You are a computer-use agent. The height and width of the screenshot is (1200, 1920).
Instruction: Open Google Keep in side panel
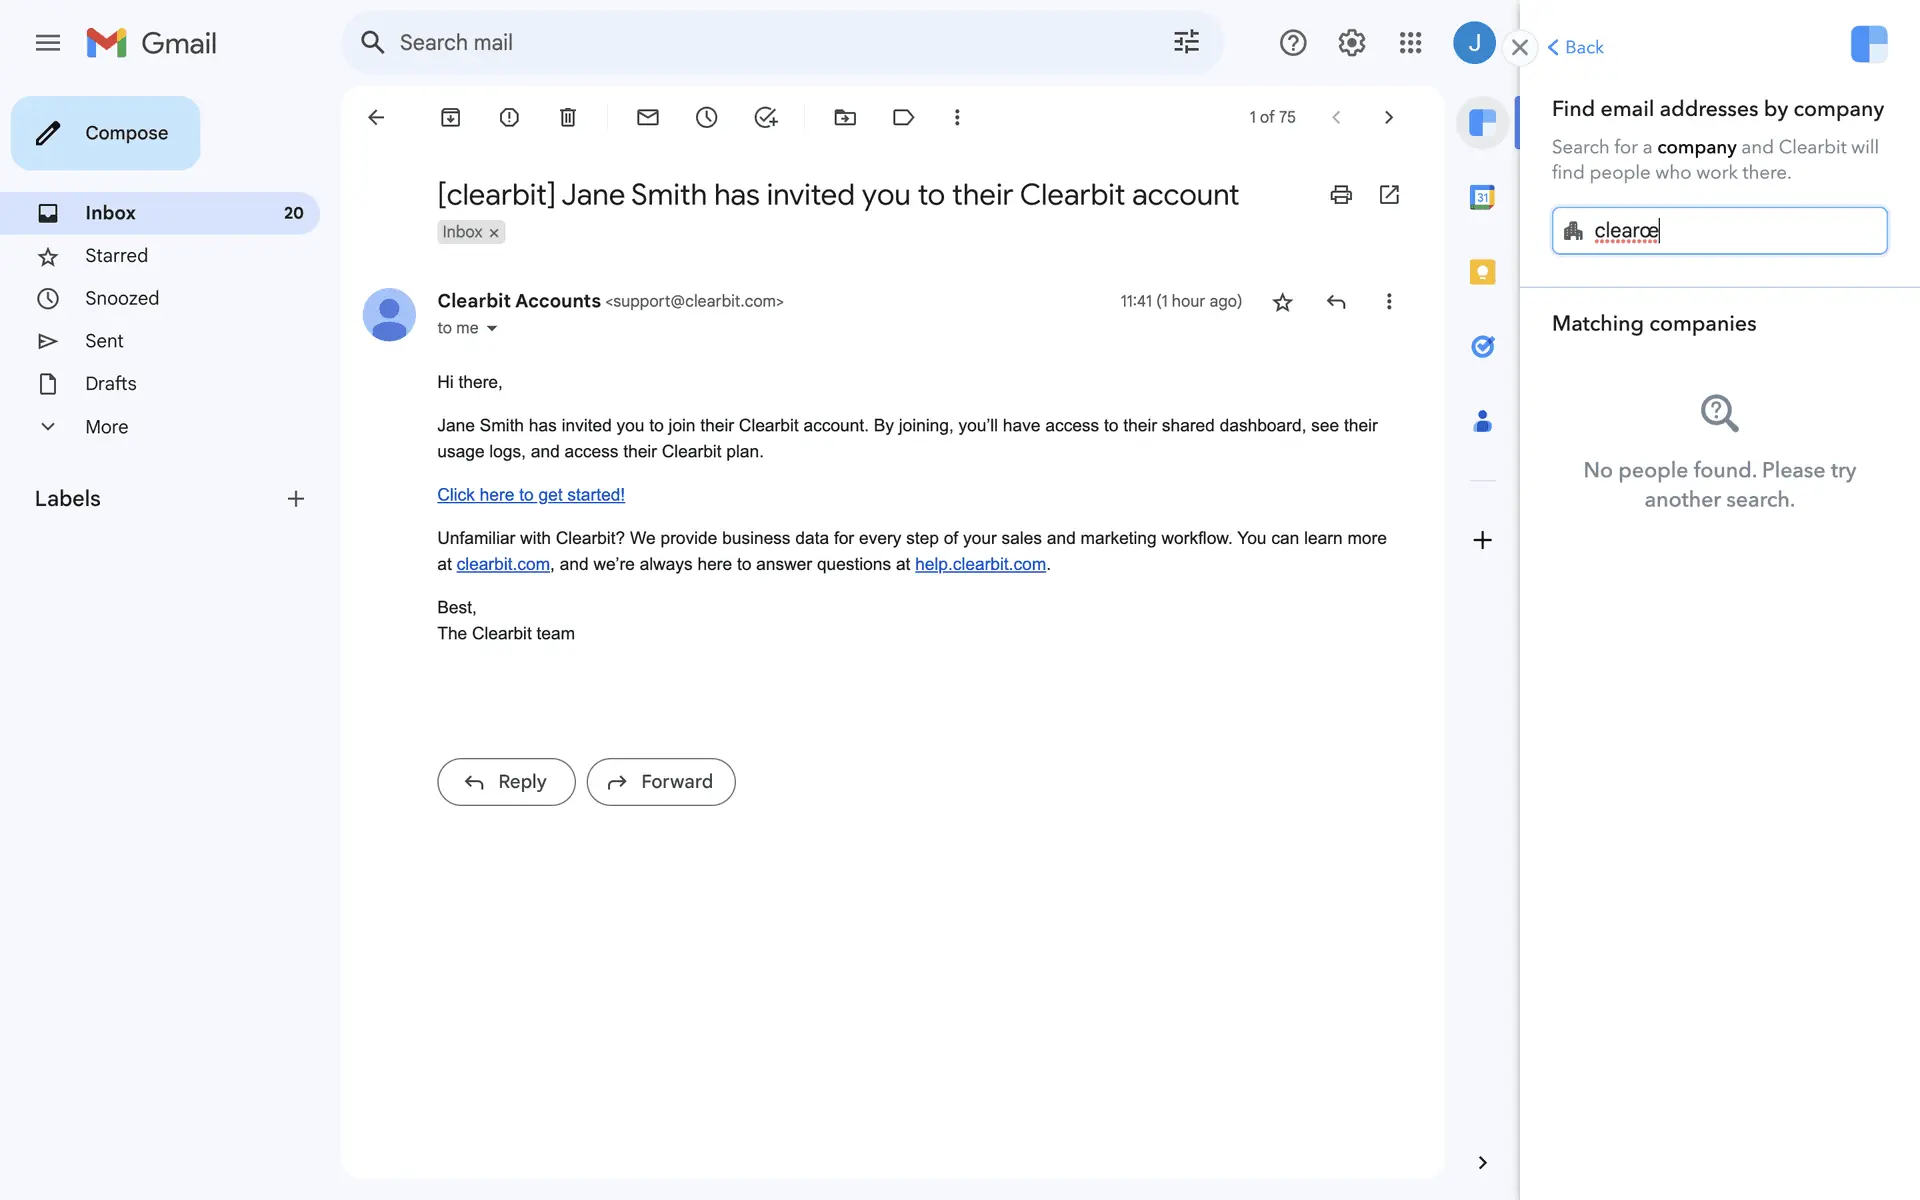(1482, 272)
